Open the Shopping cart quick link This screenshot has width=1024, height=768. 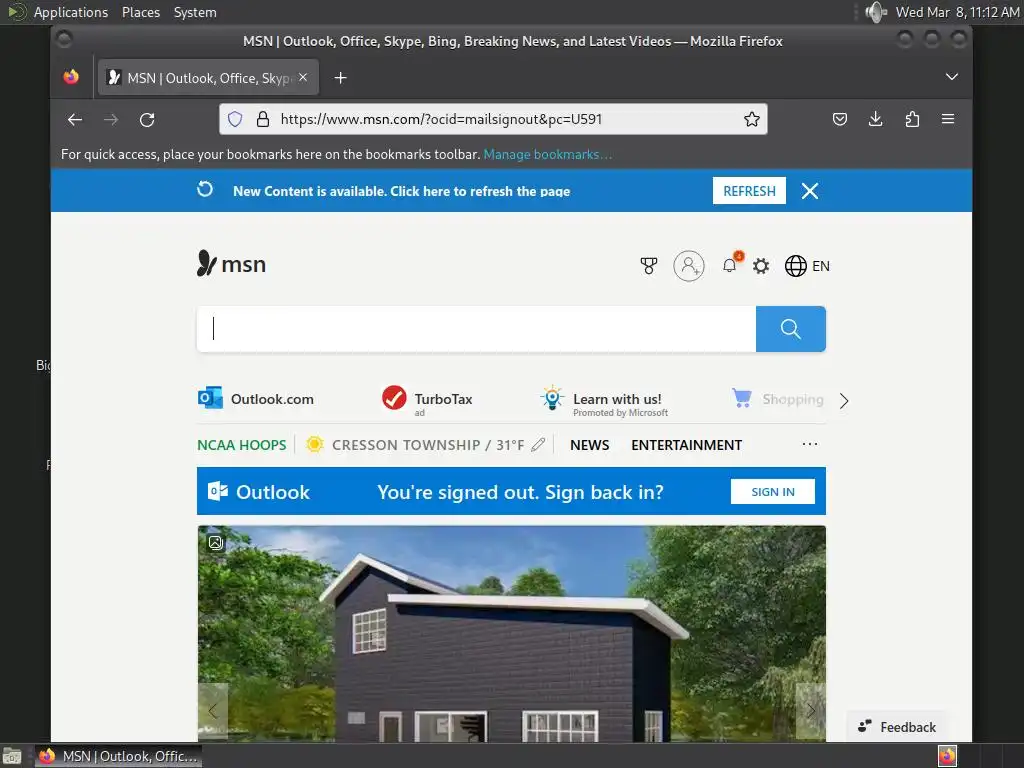pyautogui.click(x=778, y=398)
